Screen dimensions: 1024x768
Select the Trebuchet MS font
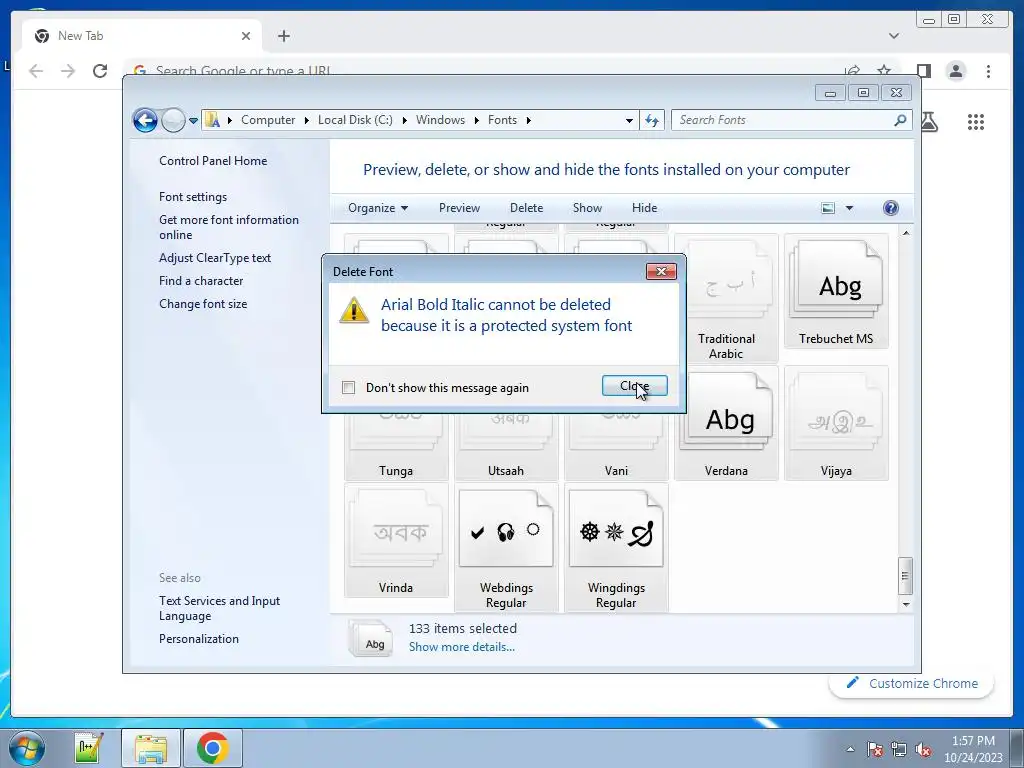click(x=836, y=291)
